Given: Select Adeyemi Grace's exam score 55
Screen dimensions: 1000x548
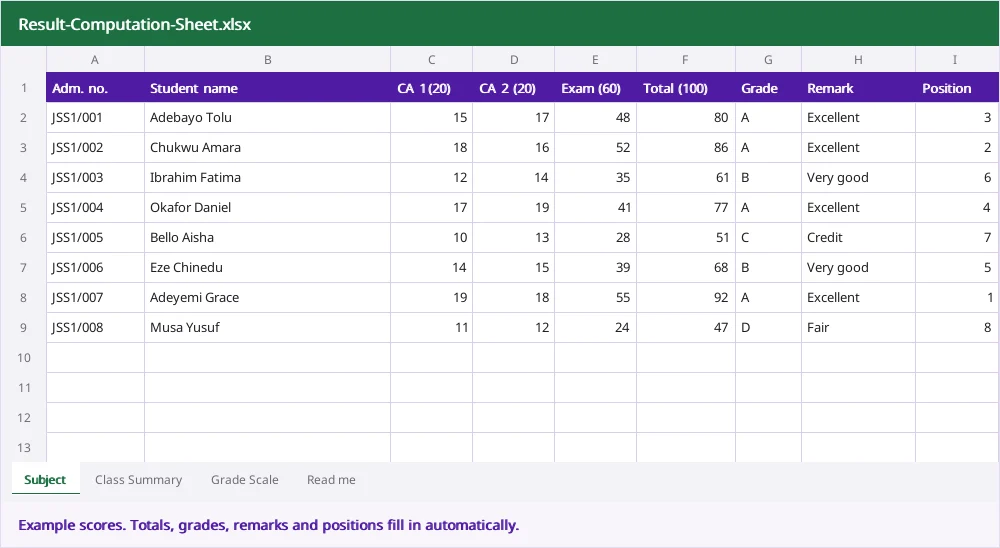Looking at the screenshot, I should coord(595,297).
